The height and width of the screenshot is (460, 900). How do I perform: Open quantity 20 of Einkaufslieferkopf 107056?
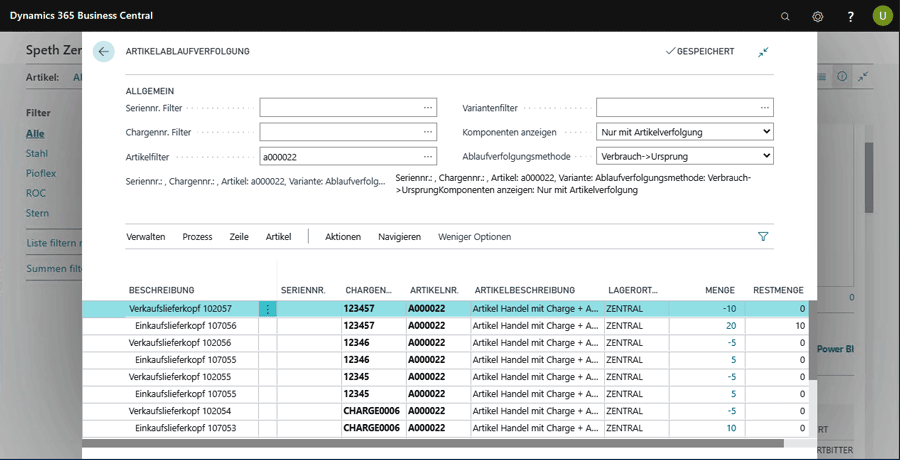point(731,326)
